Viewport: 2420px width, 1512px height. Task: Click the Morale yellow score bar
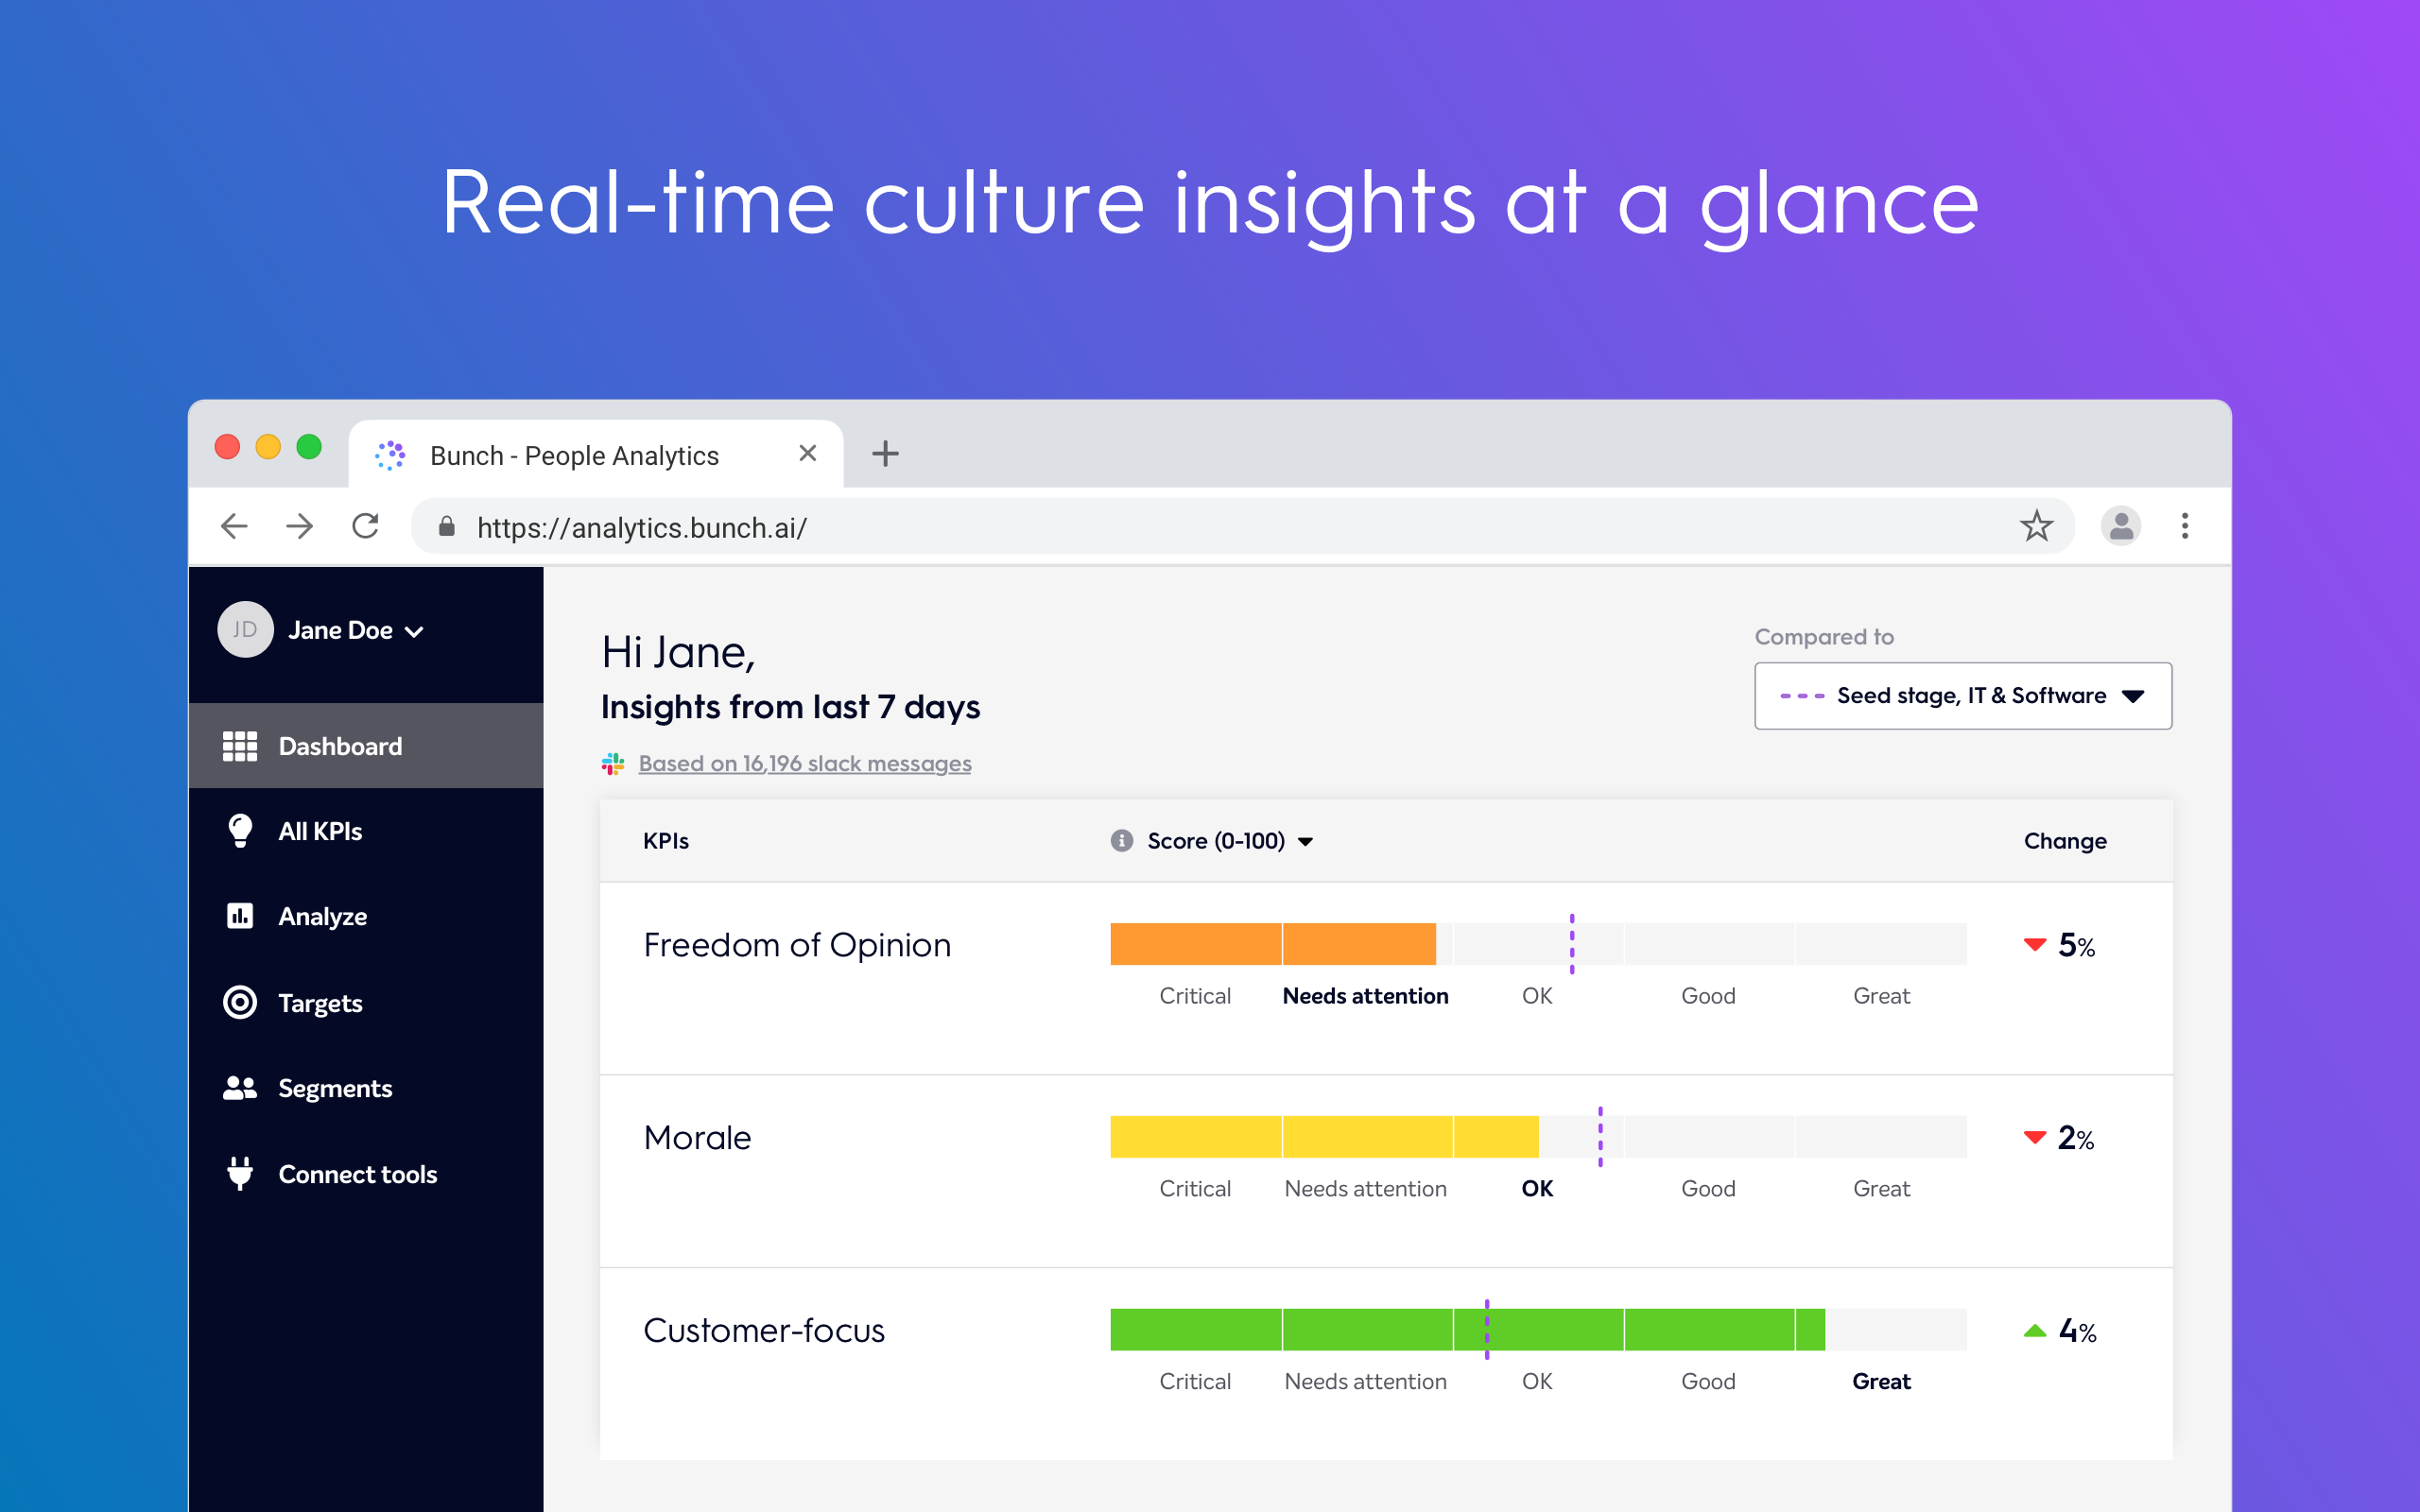1324,1137
